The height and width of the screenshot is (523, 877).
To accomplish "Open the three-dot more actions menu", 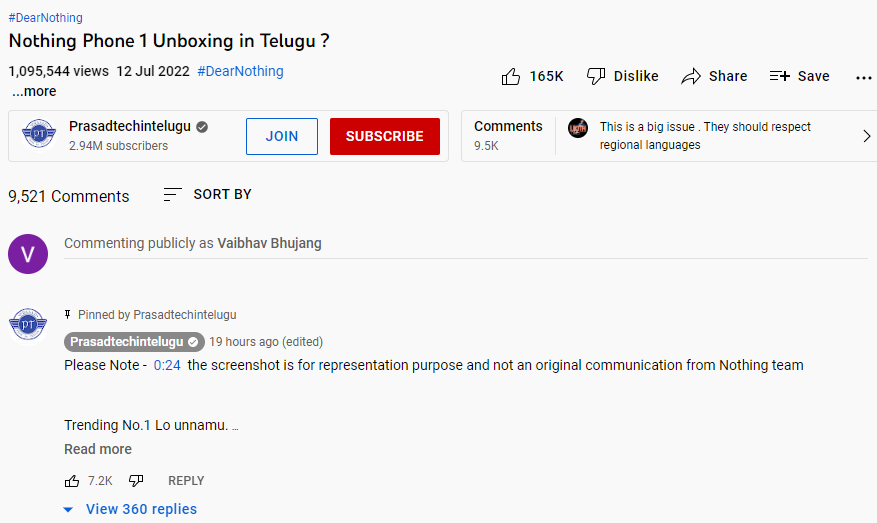I will point(864,77).
